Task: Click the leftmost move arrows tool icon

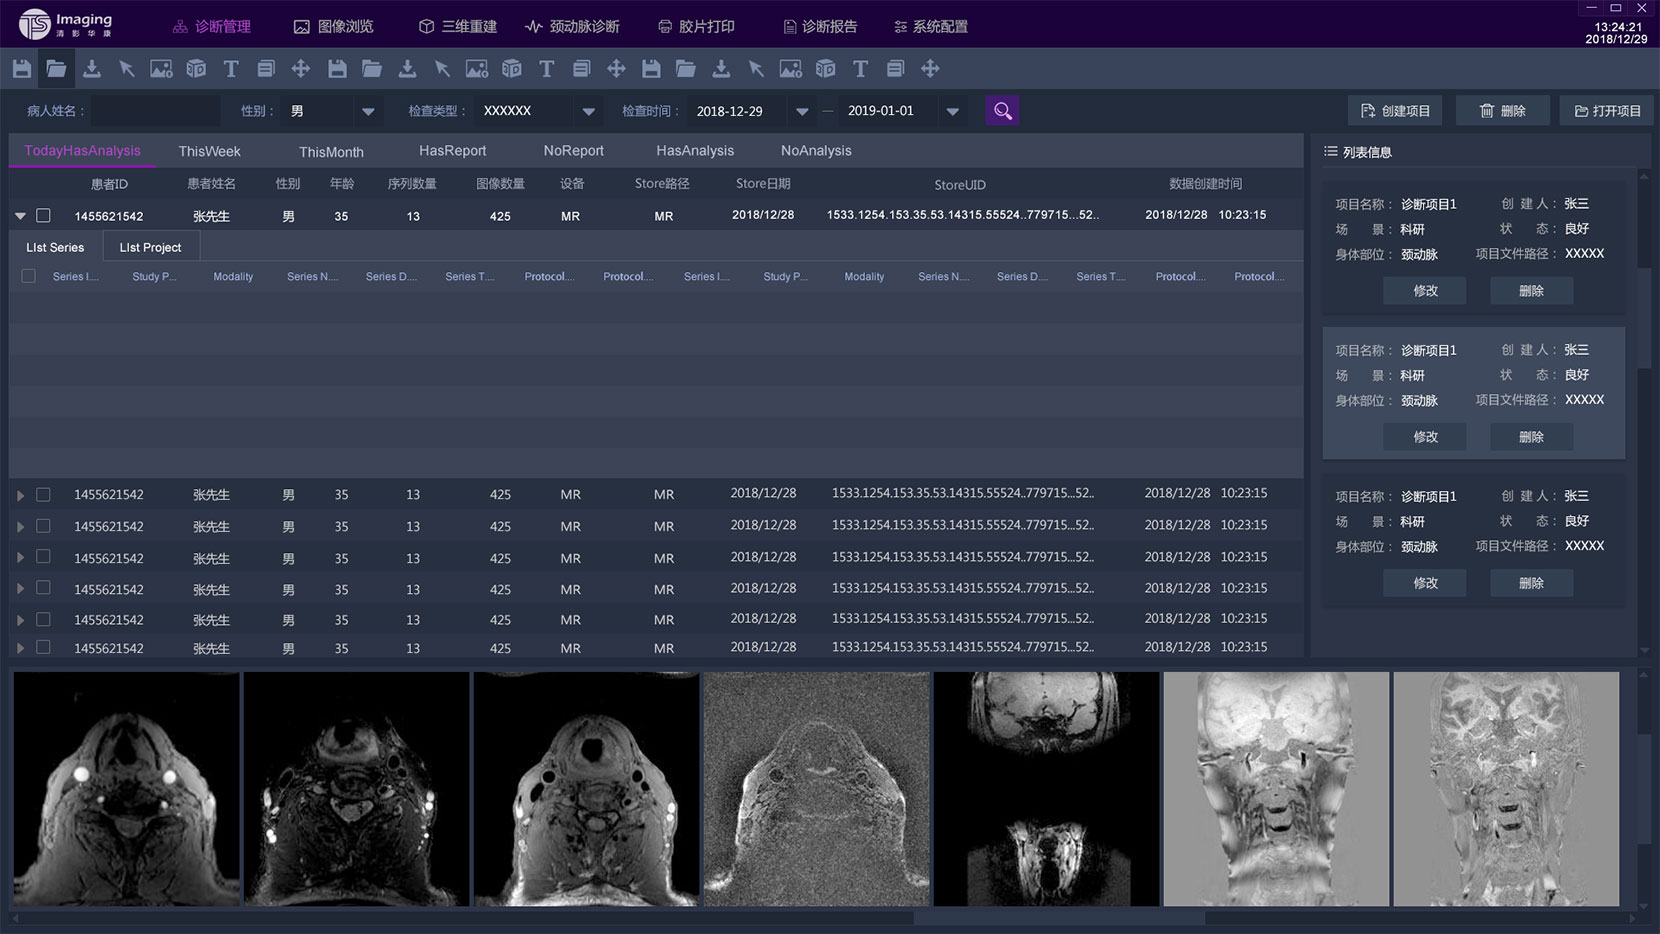Action: (300, 69)
